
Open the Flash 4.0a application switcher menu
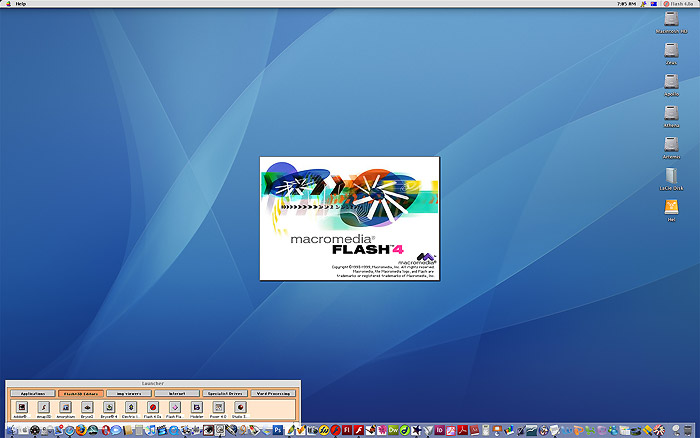pos(679,4)
